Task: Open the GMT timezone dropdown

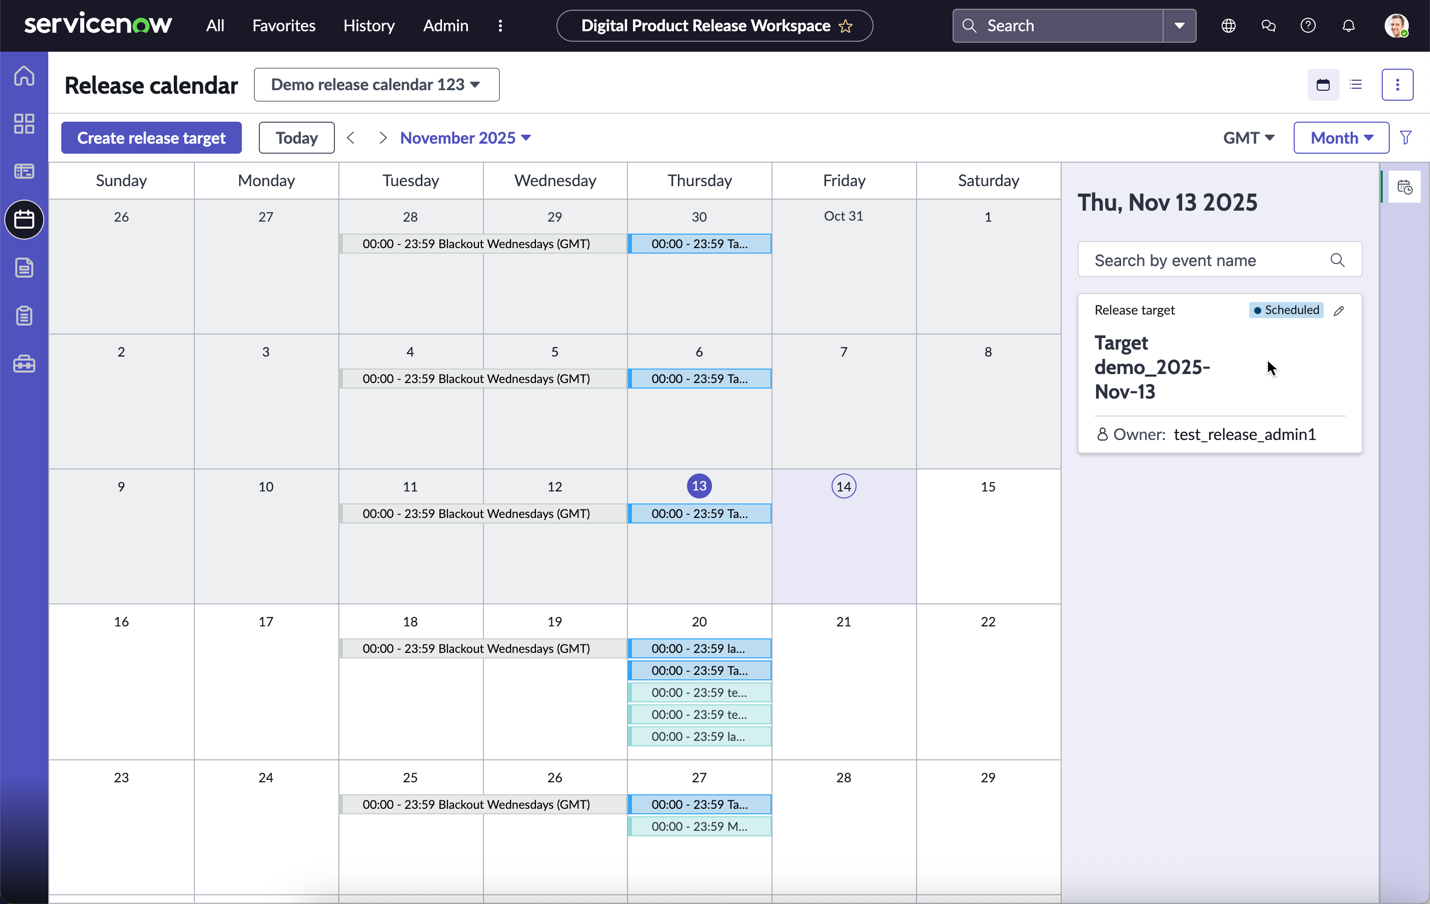Action: (1248, 138)
